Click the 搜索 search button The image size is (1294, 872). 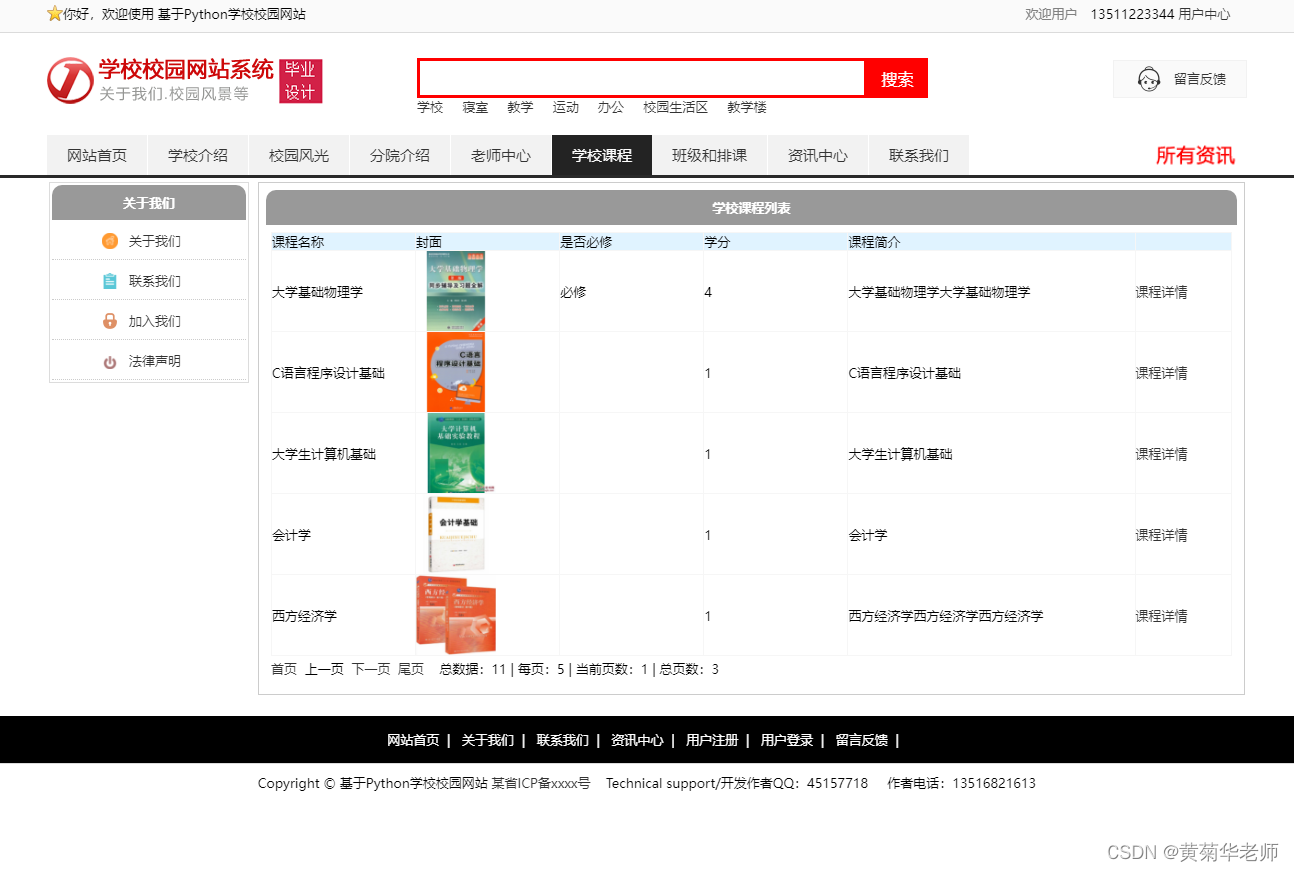click(895, 78)
